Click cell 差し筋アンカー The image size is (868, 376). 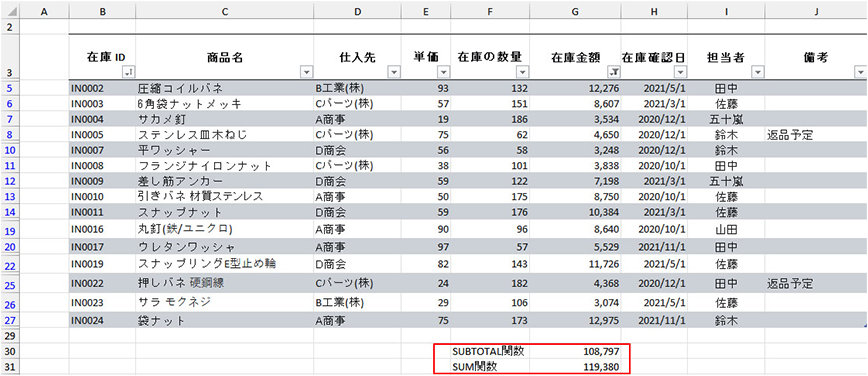(224, 181)
